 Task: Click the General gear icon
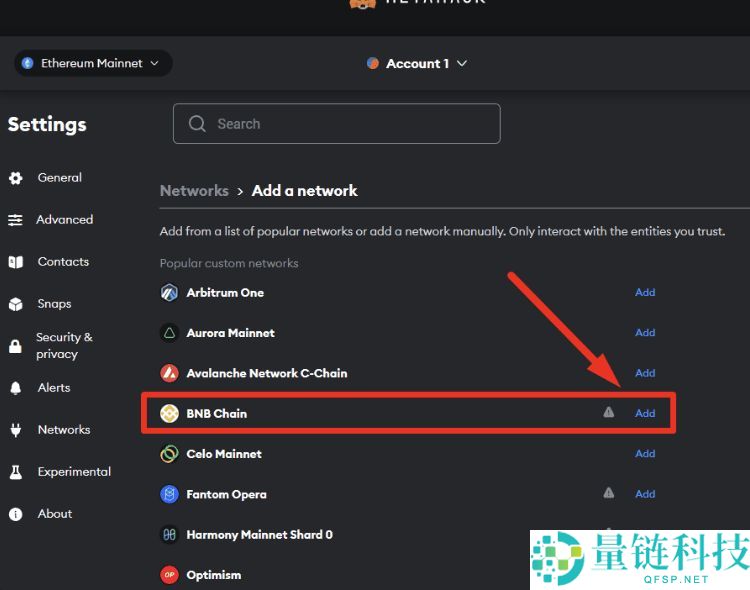[x=16, y=178]
